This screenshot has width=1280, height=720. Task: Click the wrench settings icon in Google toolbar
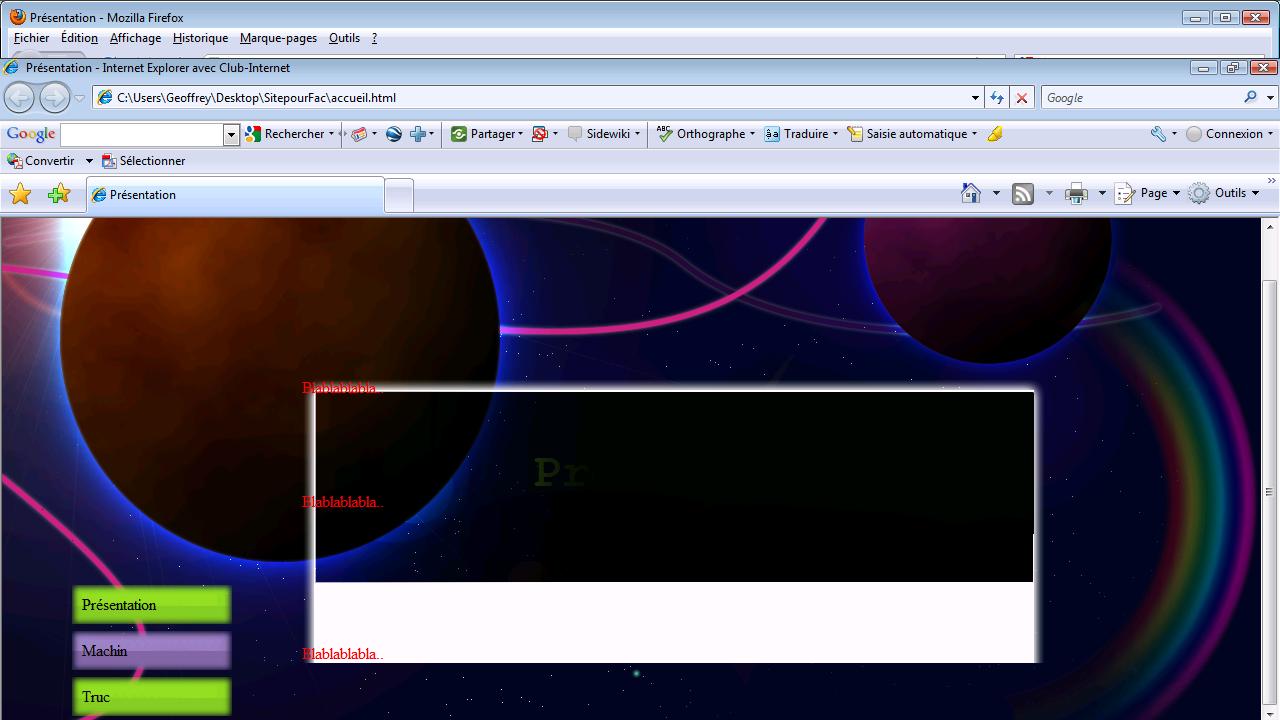point(1158,134)
